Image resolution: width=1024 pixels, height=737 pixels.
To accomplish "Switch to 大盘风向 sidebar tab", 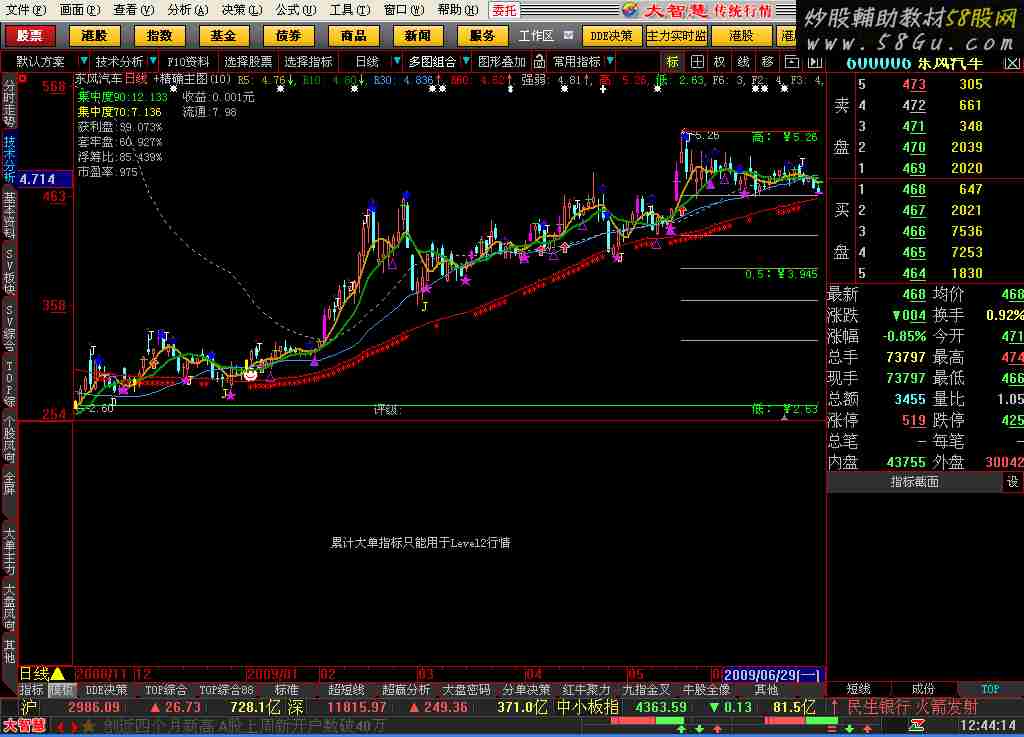I will pyautogui.click(x=9, y=607).
